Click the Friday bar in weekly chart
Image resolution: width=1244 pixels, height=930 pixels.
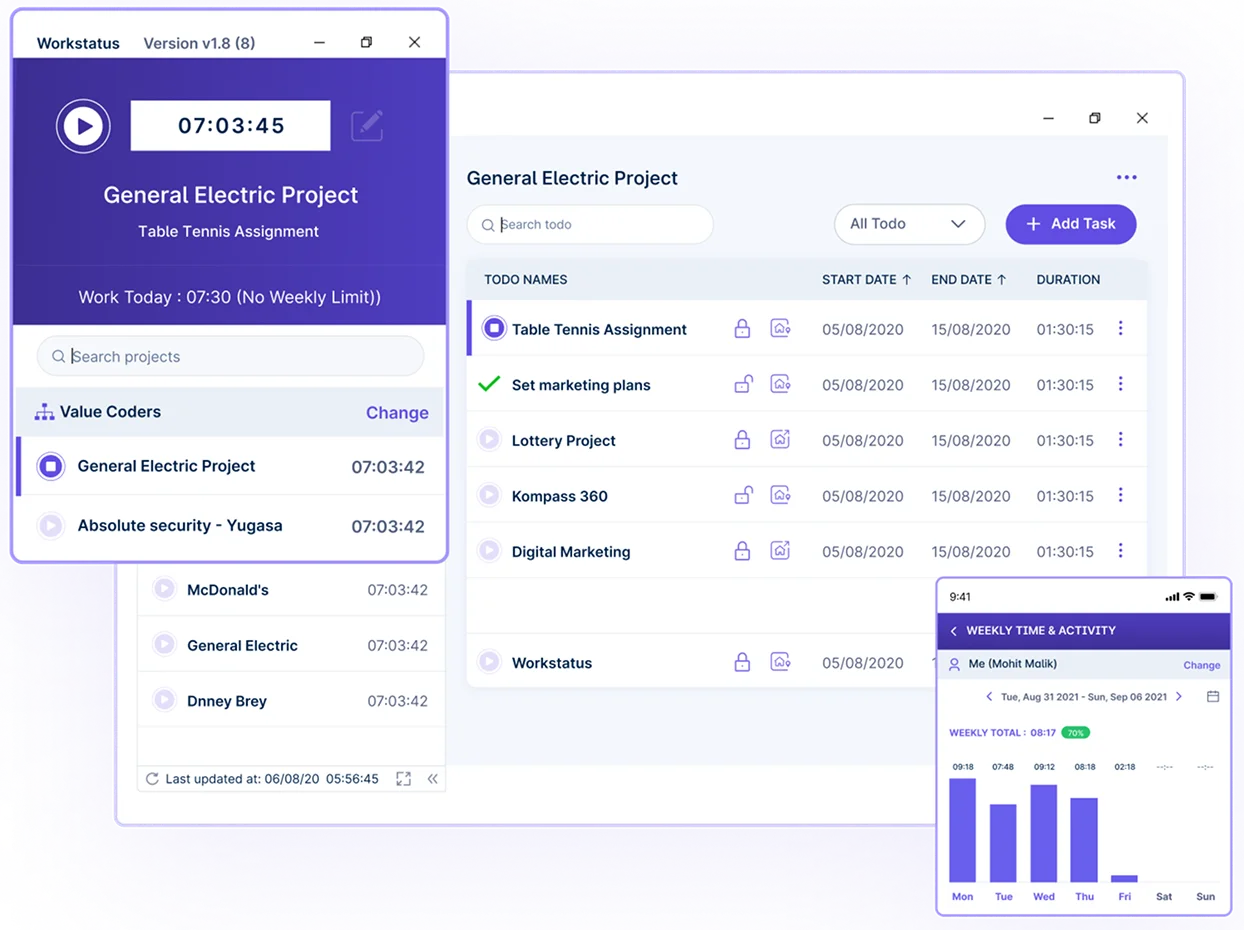[x=1125, y=878]
